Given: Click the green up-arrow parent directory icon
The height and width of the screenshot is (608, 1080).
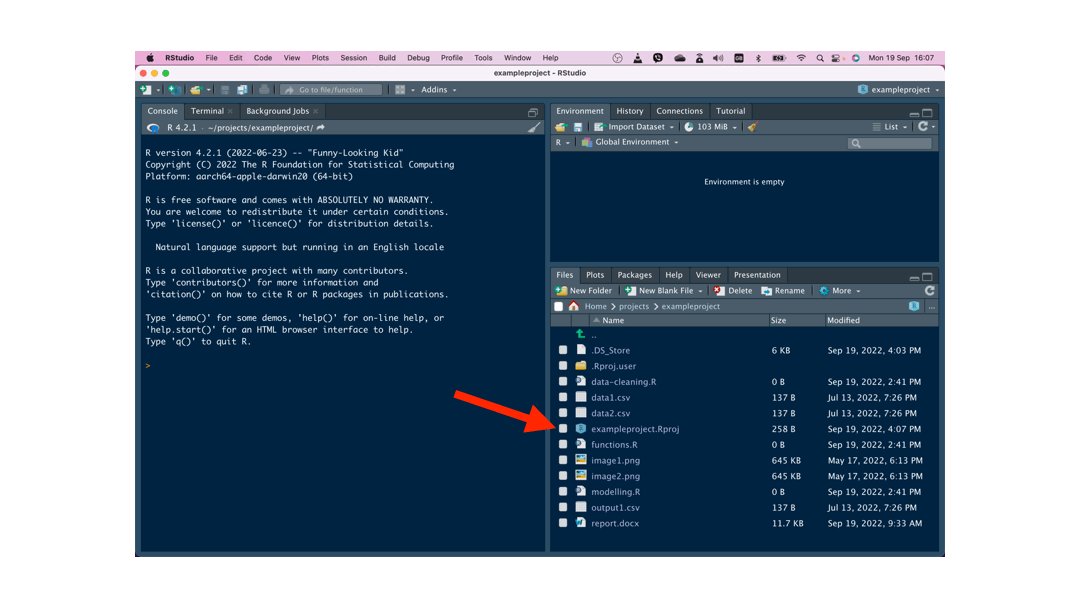Looking at the screenshot, I should [581, 334].
